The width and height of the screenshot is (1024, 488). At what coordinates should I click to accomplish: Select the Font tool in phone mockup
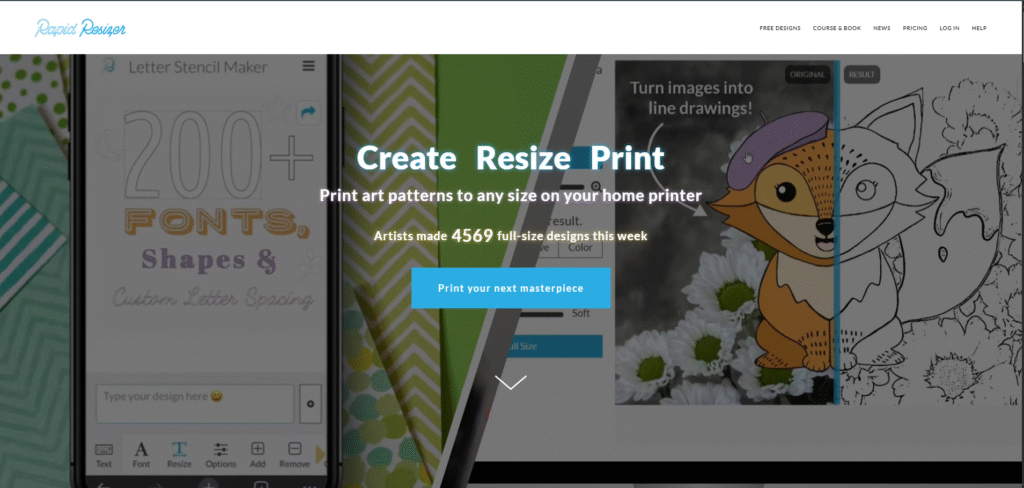(x=141, y=455)
